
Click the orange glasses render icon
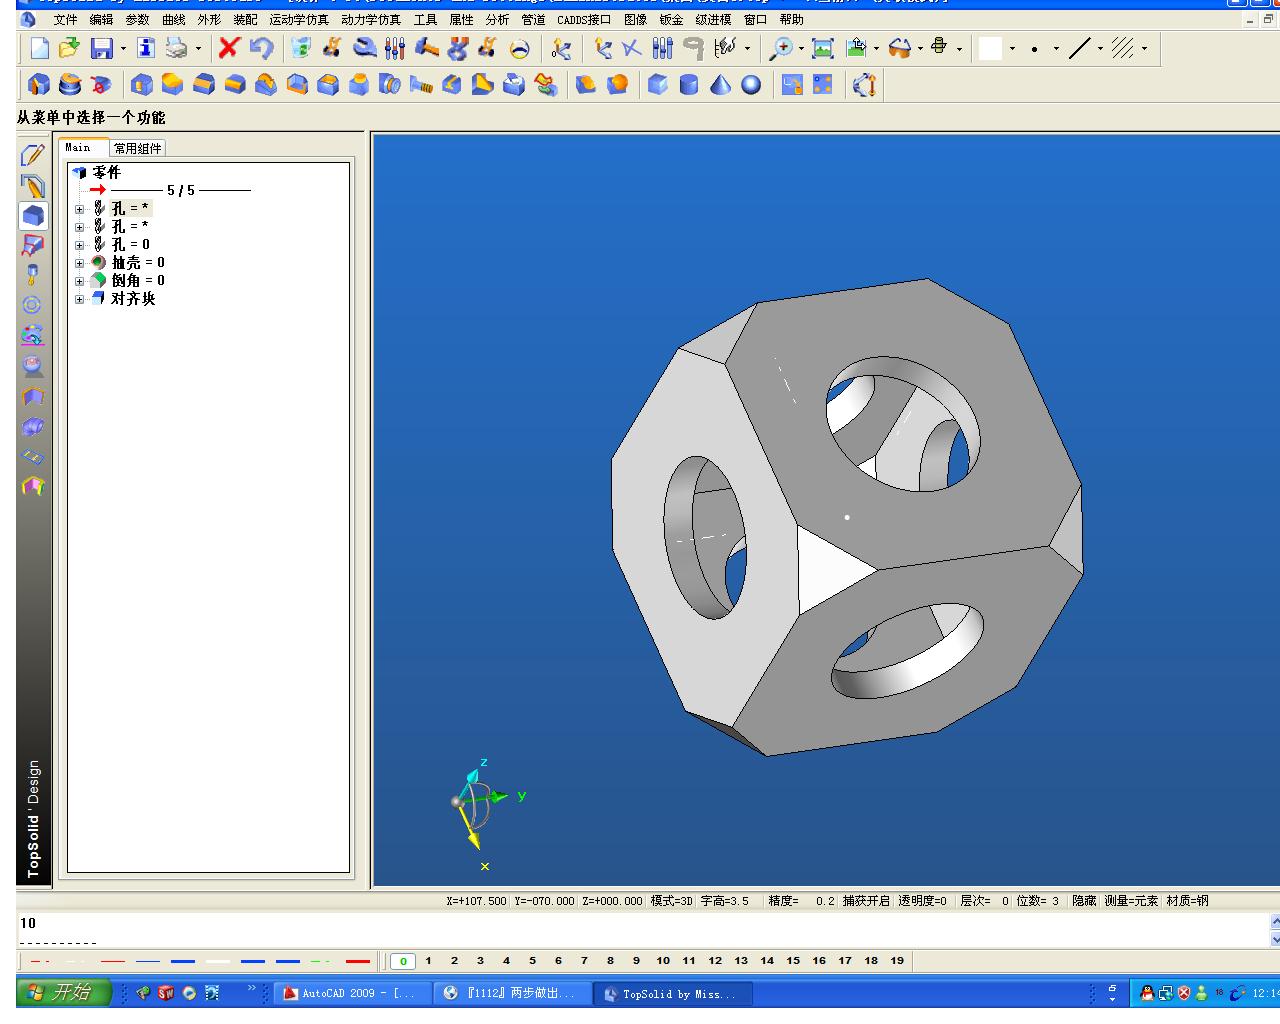(x=900, y=47)
